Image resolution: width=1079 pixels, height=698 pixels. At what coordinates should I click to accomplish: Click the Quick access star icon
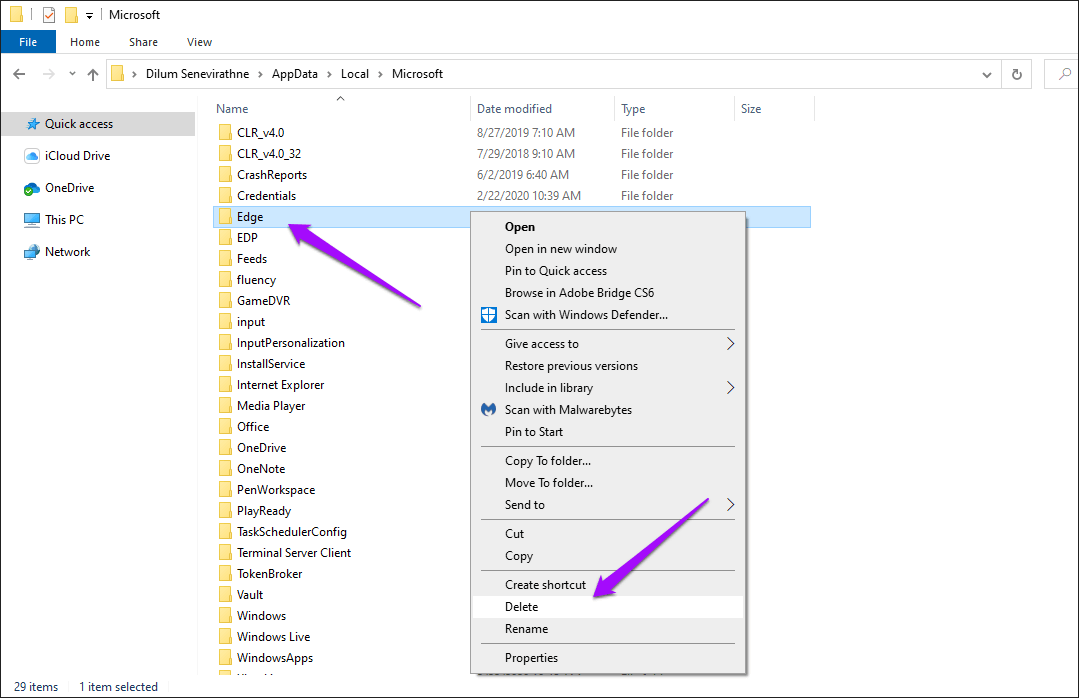[32, 124]
